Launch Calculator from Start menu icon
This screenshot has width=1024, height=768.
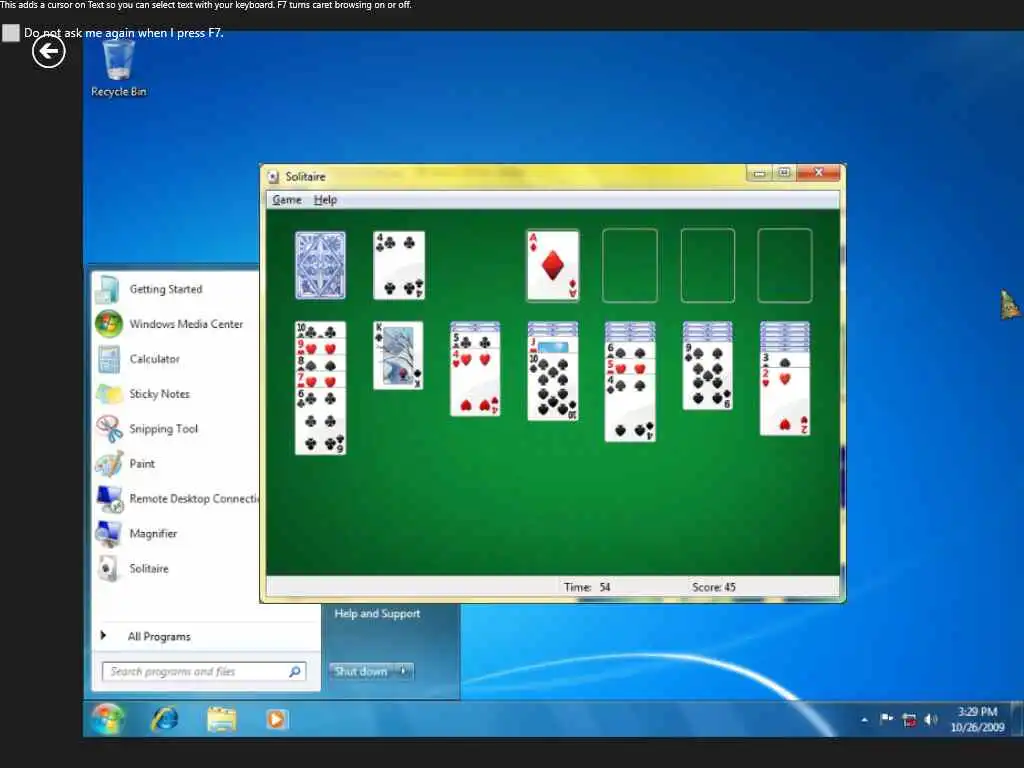[x=108, y=359]
